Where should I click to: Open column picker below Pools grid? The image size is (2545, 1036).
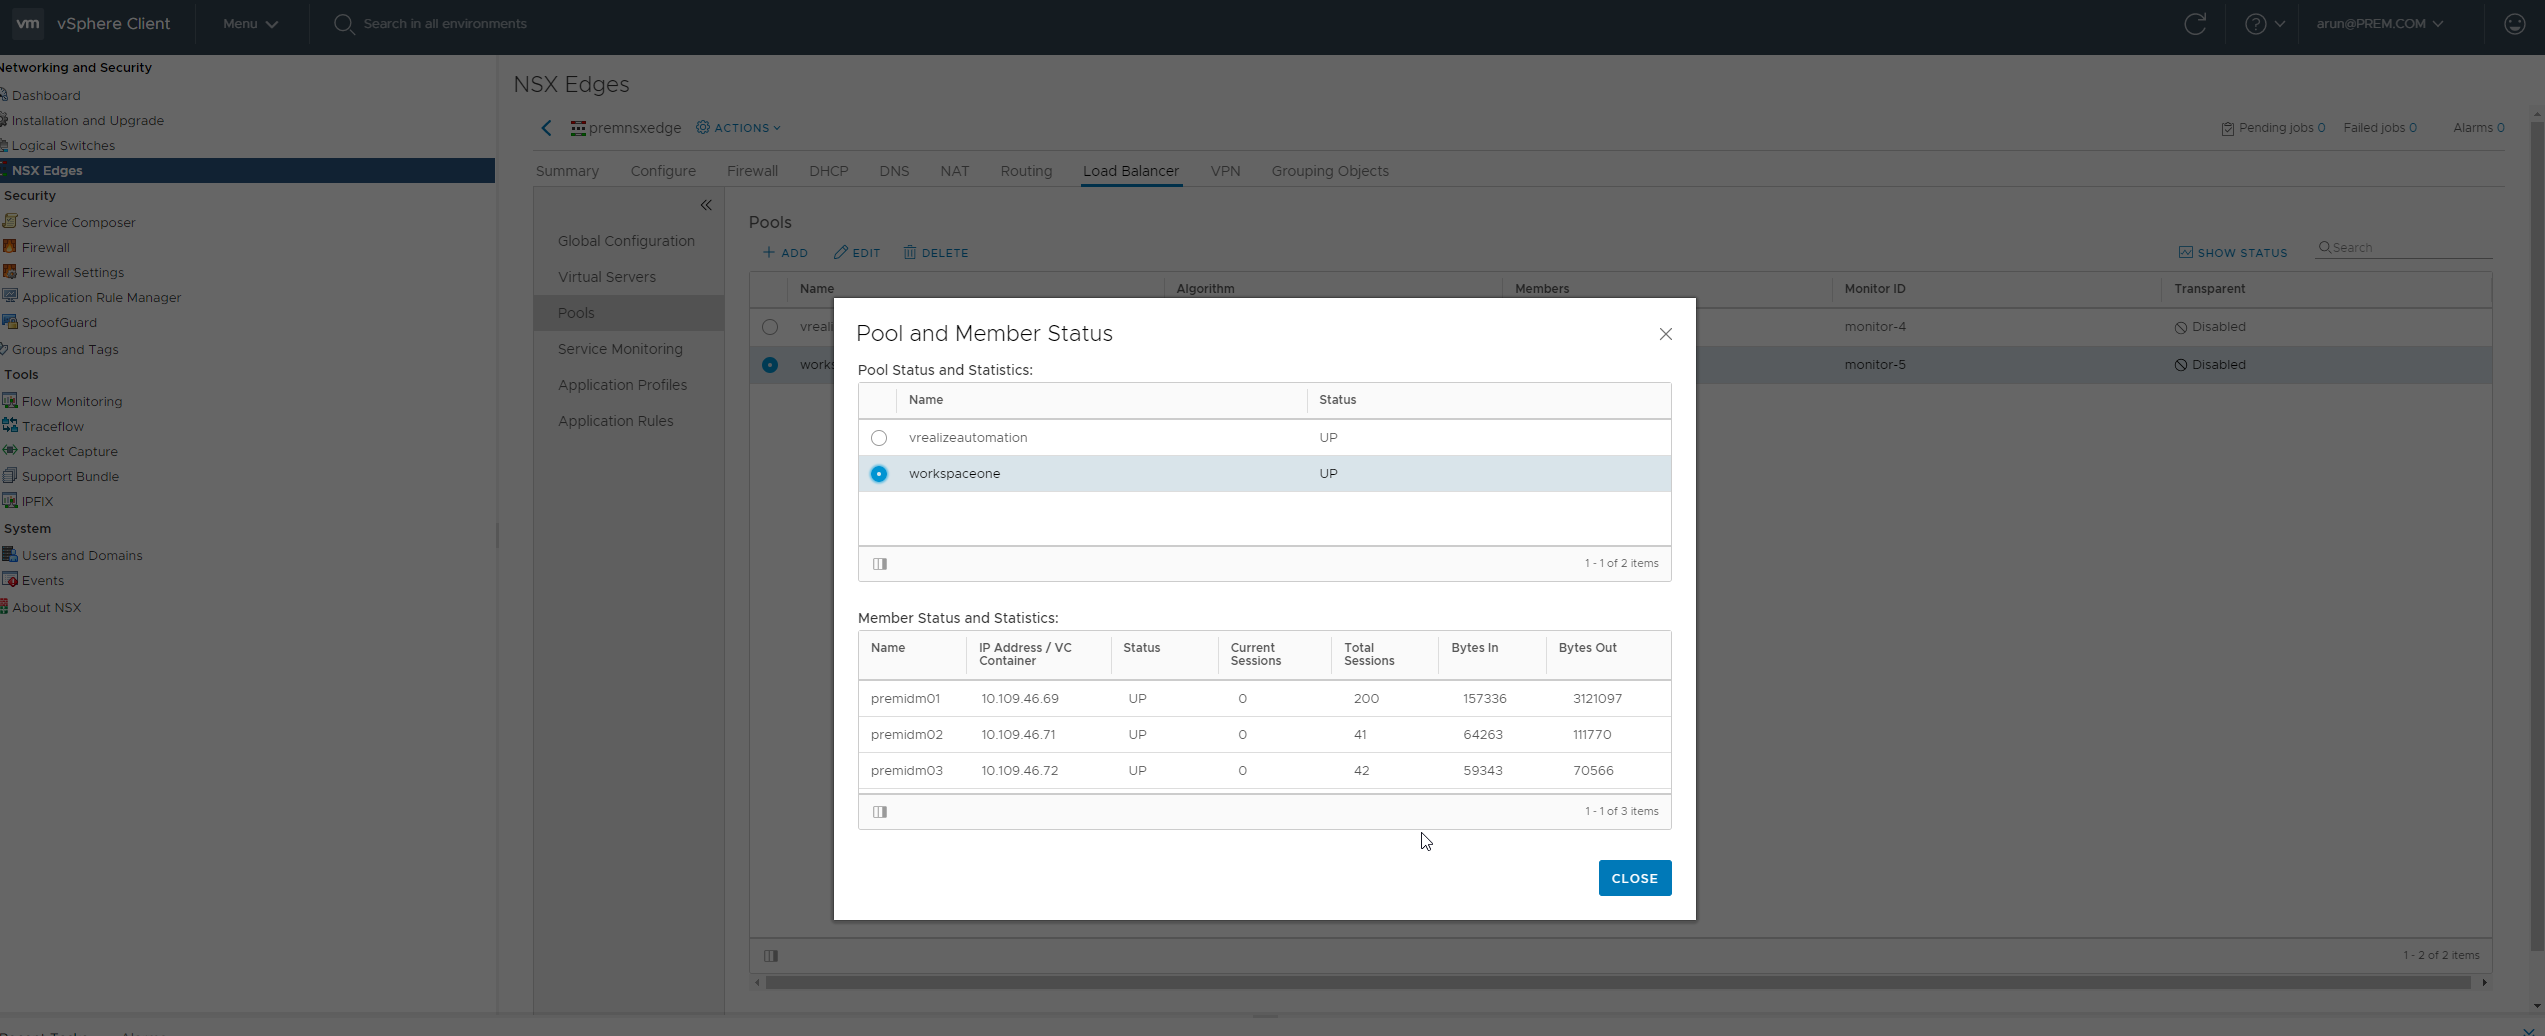pyautogui.click(x=771, y=956)
